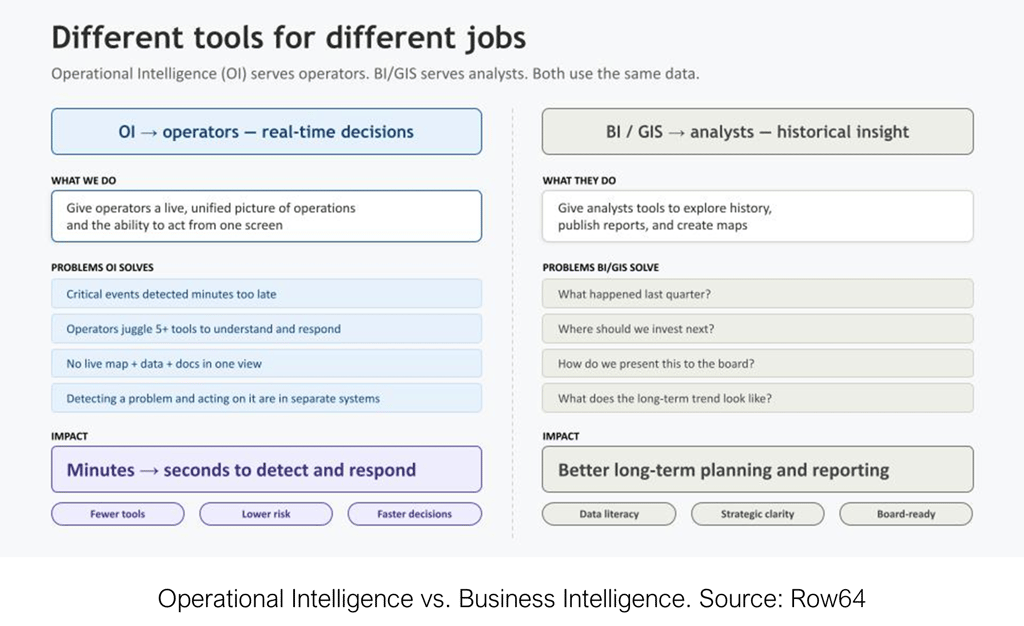This screenshot has height=626, width=1024.
Task: Select the 'Strategic clarity' pill
Action: click(757, 514)
